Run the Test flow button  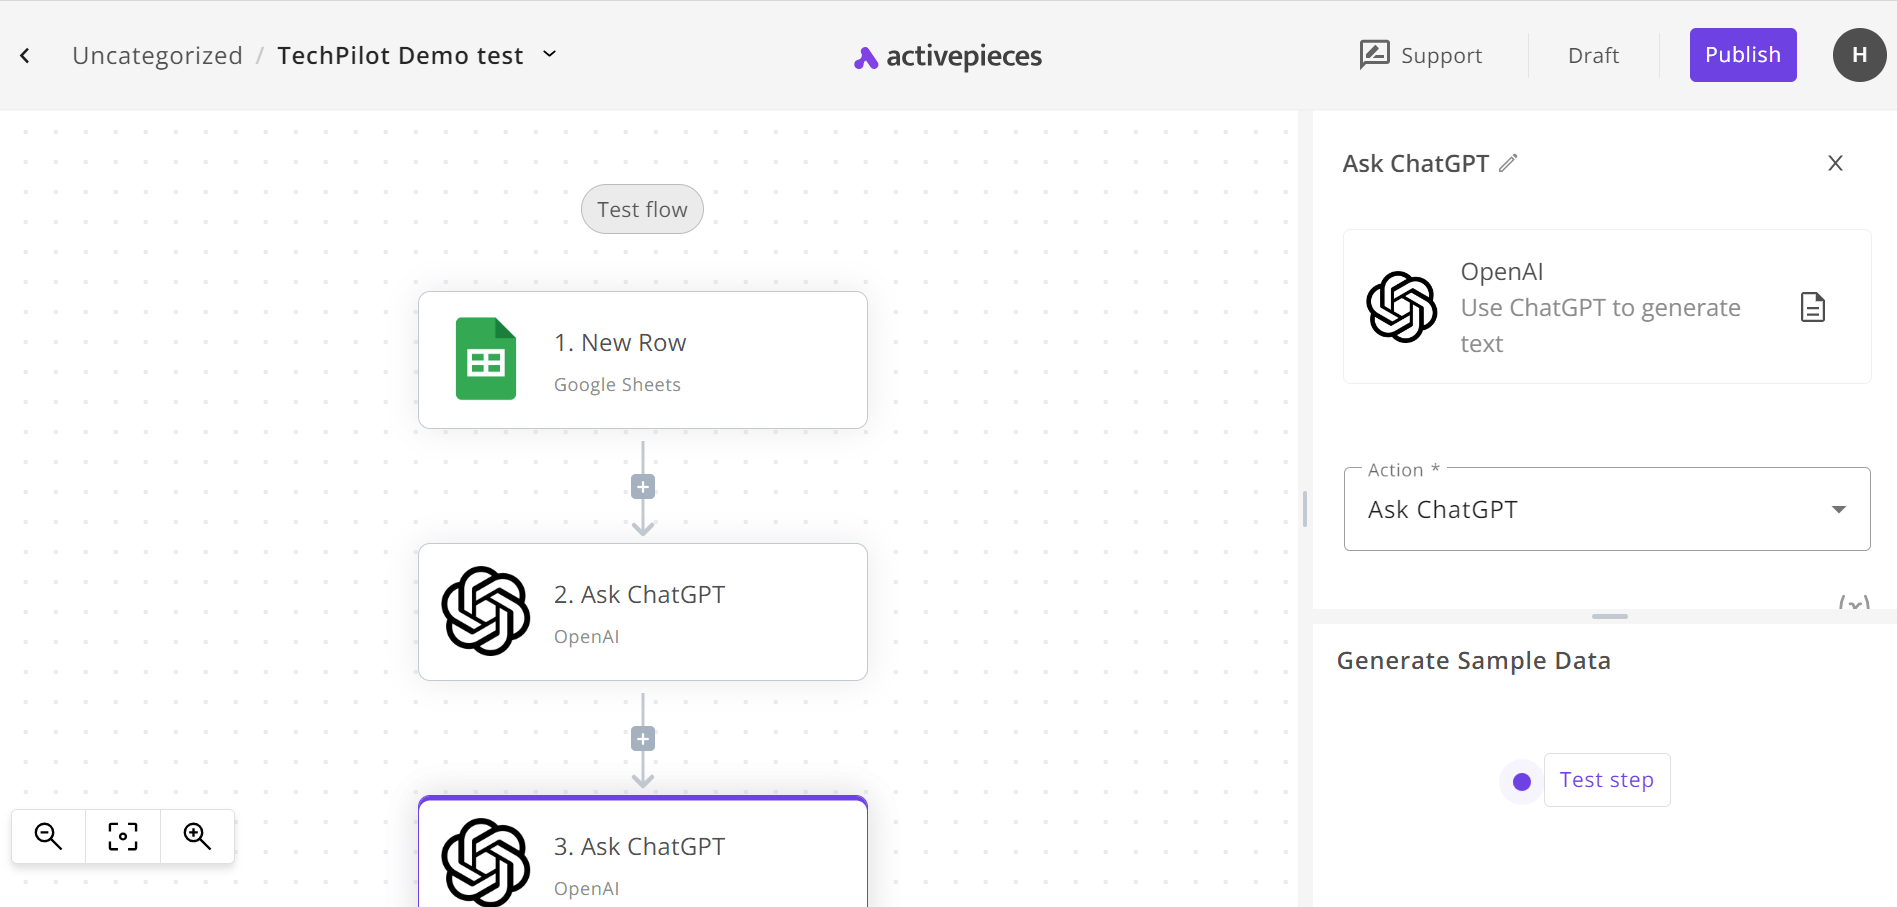(x=642, y=209)
